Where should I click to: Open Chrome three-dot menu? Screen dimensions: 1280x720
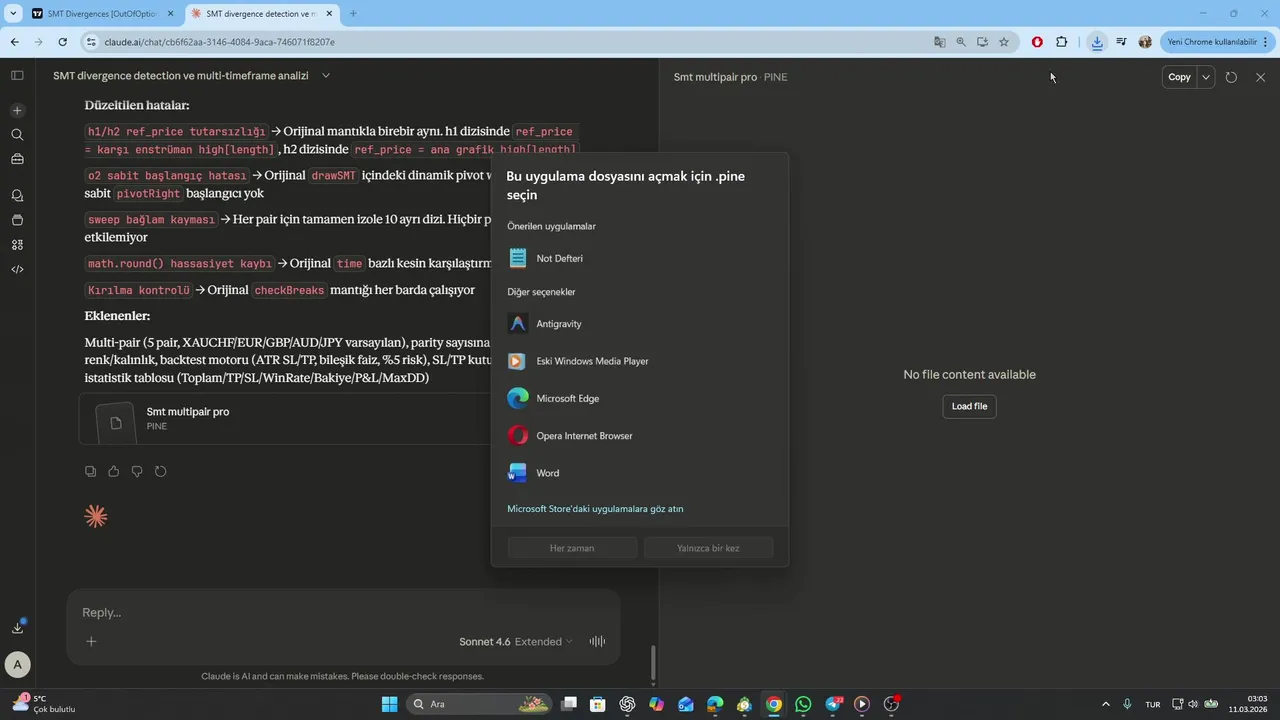[1266, 42]
